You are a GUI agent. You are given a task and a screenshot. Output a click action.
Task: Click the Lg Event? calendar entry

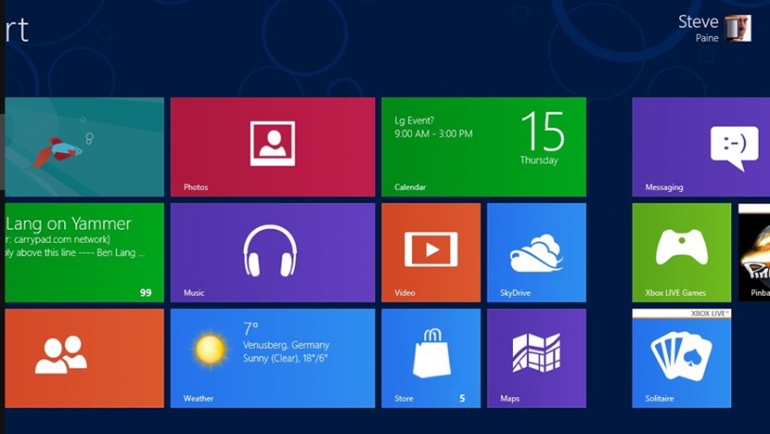tap(414, 120)
